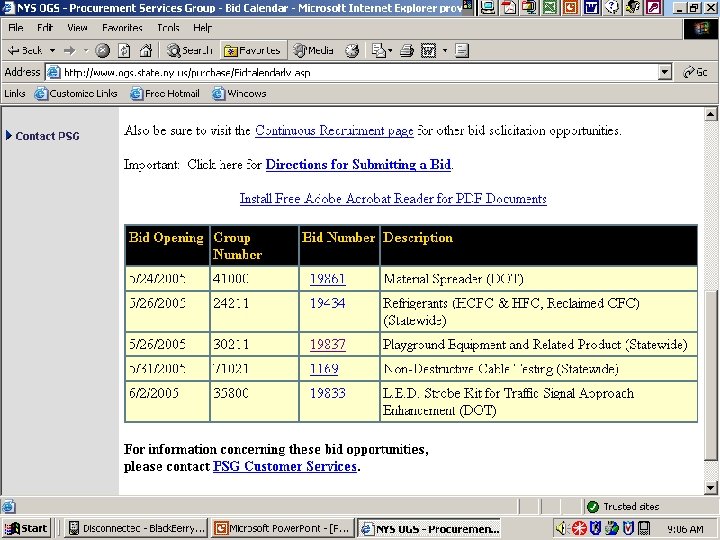
Task: Click the Discuss icon in the toolbar
Action: point(462,51)
